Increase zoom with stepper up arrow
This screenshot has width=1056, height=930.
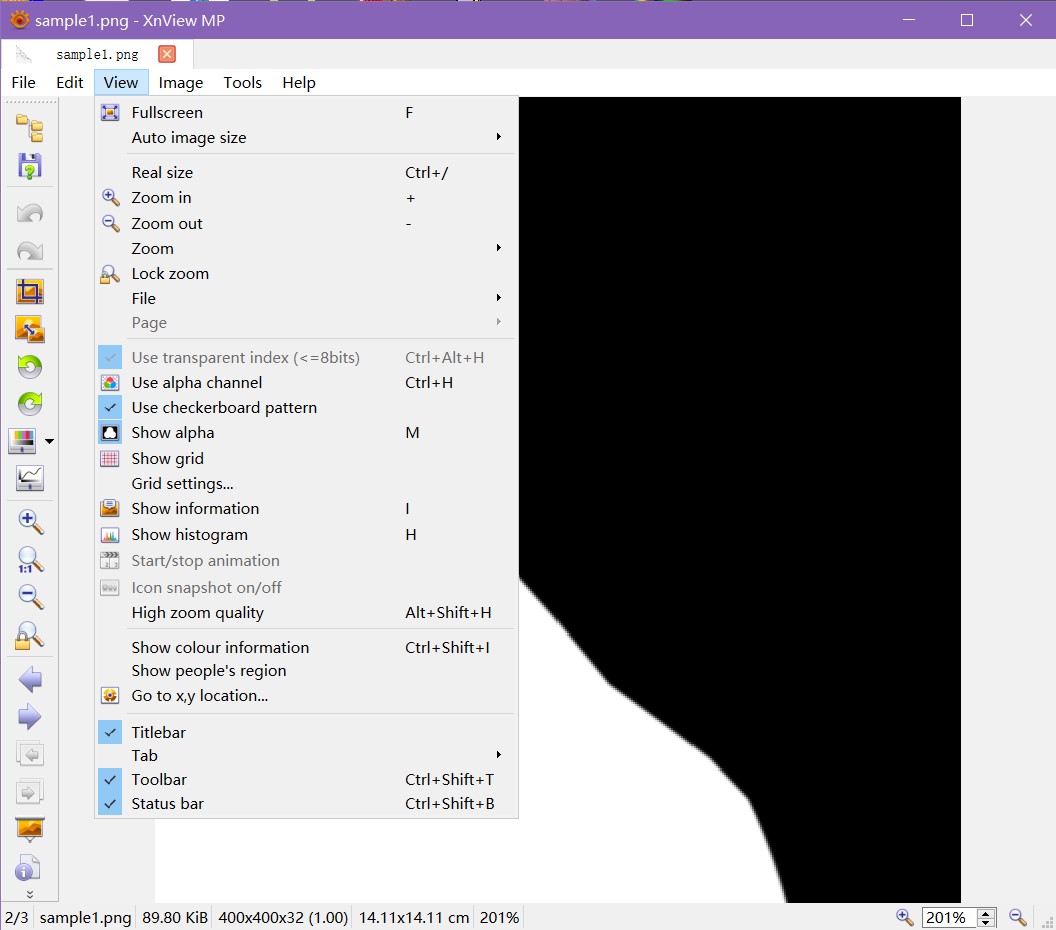986,913
